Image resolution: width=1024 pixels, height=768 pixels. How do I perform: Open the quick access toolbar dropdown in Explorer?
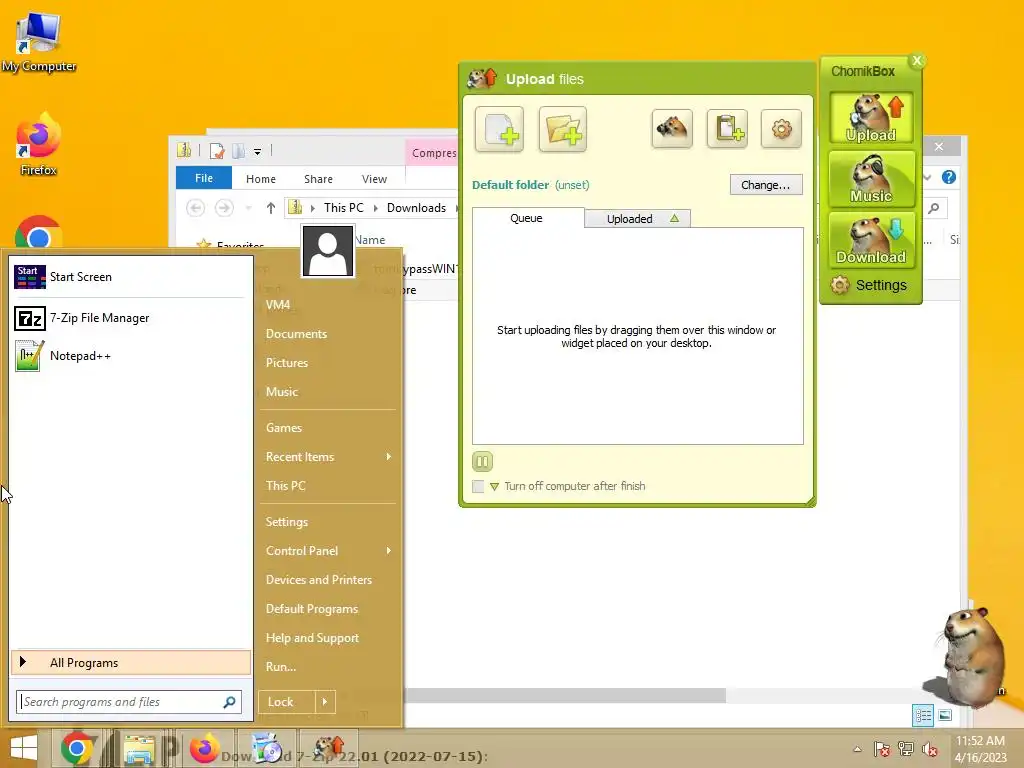click(257, 152)
